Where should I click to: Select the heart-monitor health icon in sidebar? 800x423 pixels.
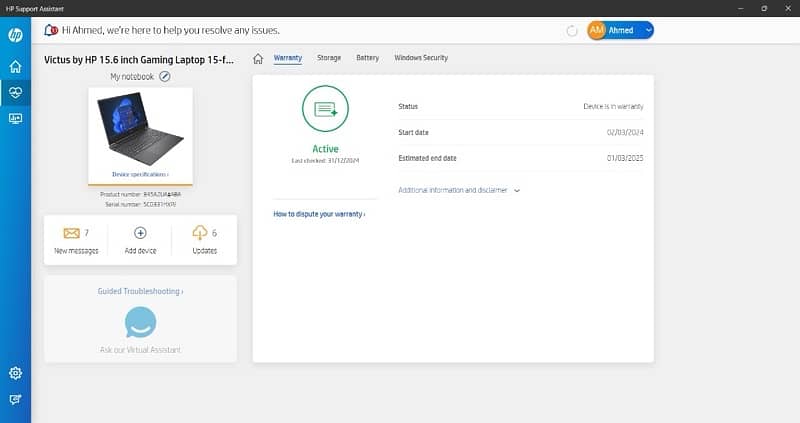(x=15, y=92)
